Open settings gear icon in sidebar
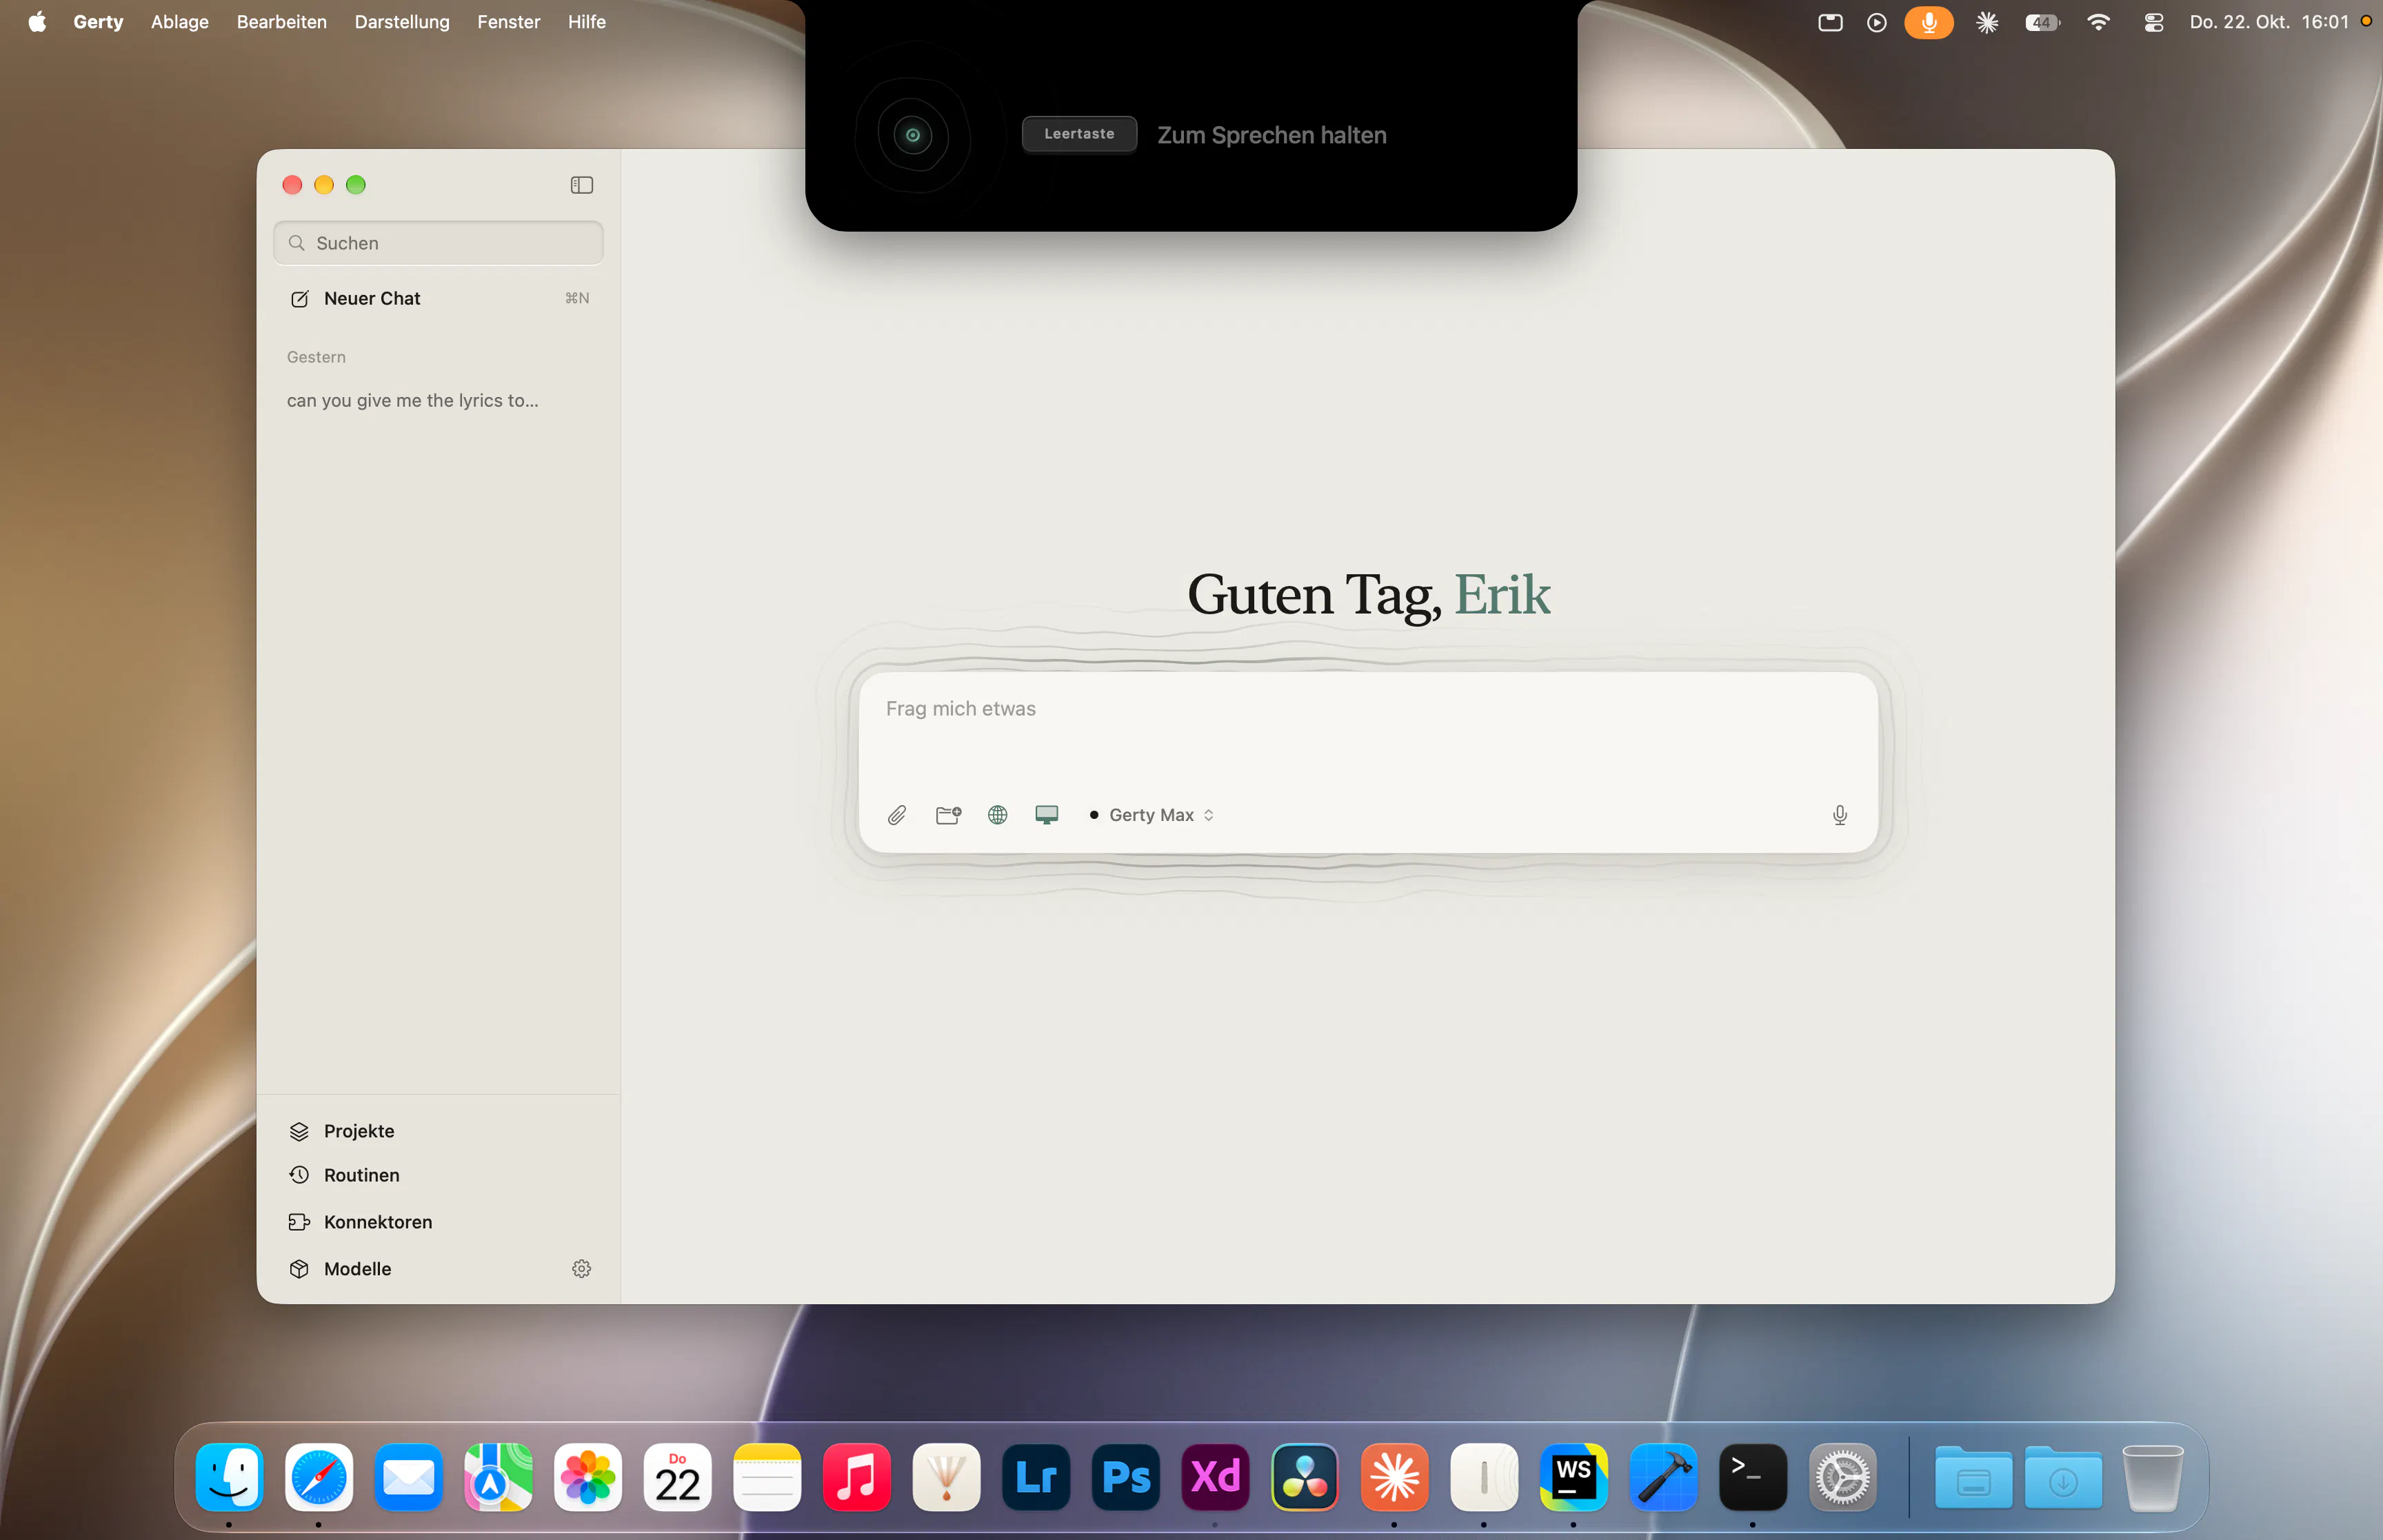Viewport: 2383px width, 1540px height. [581, 1269]
